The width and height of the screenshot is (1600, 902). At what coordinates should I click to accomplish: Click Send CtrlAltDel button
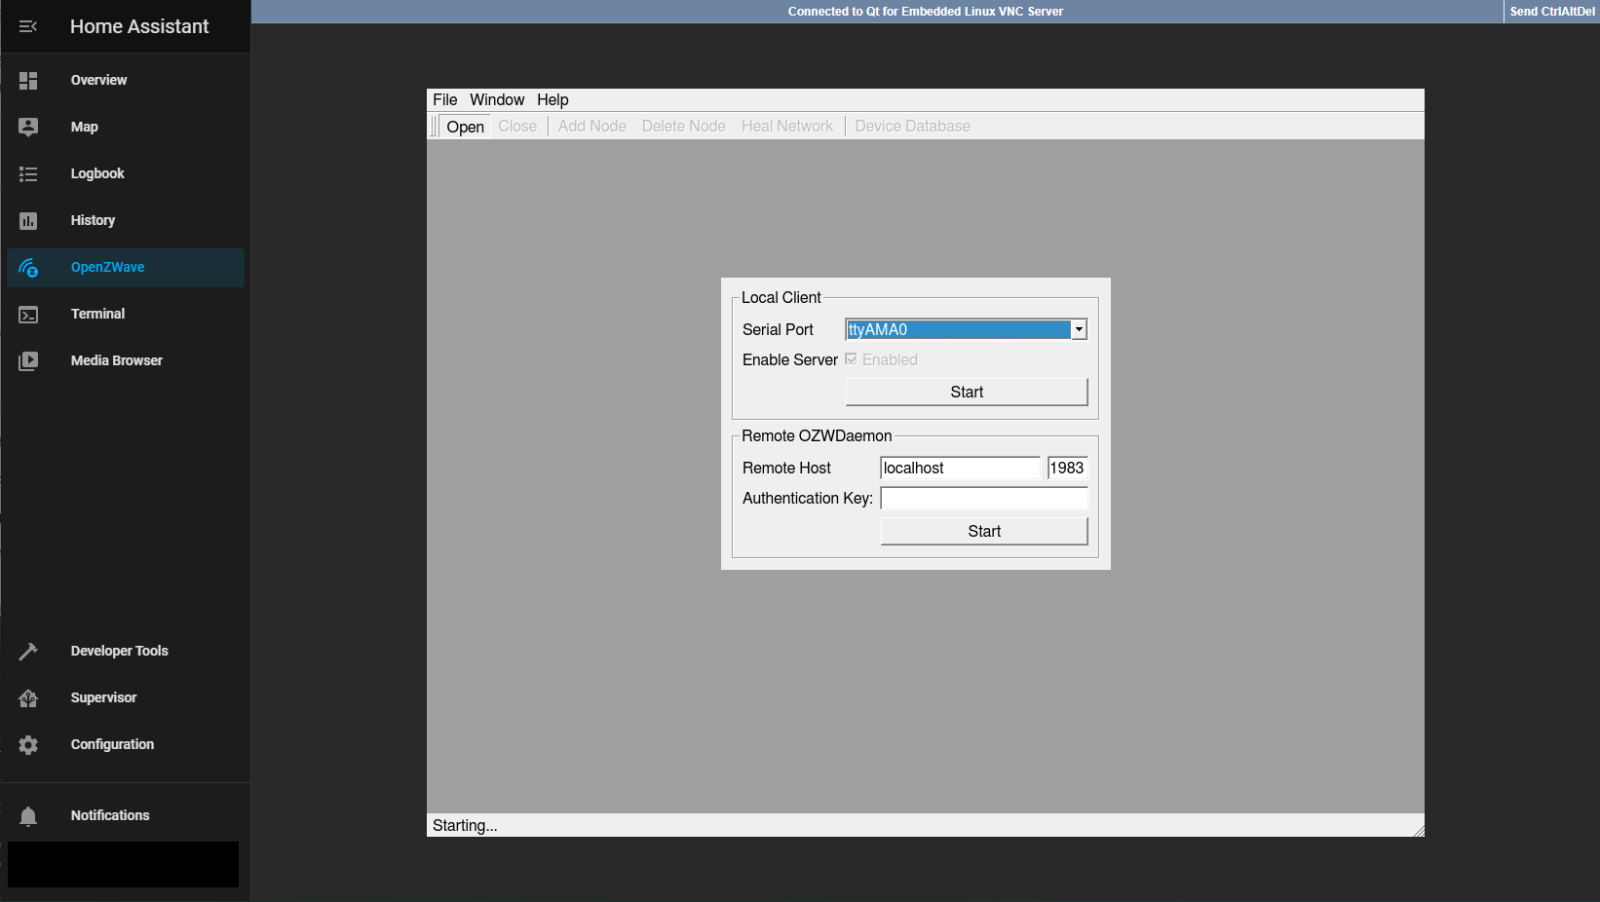[1552, 12]
